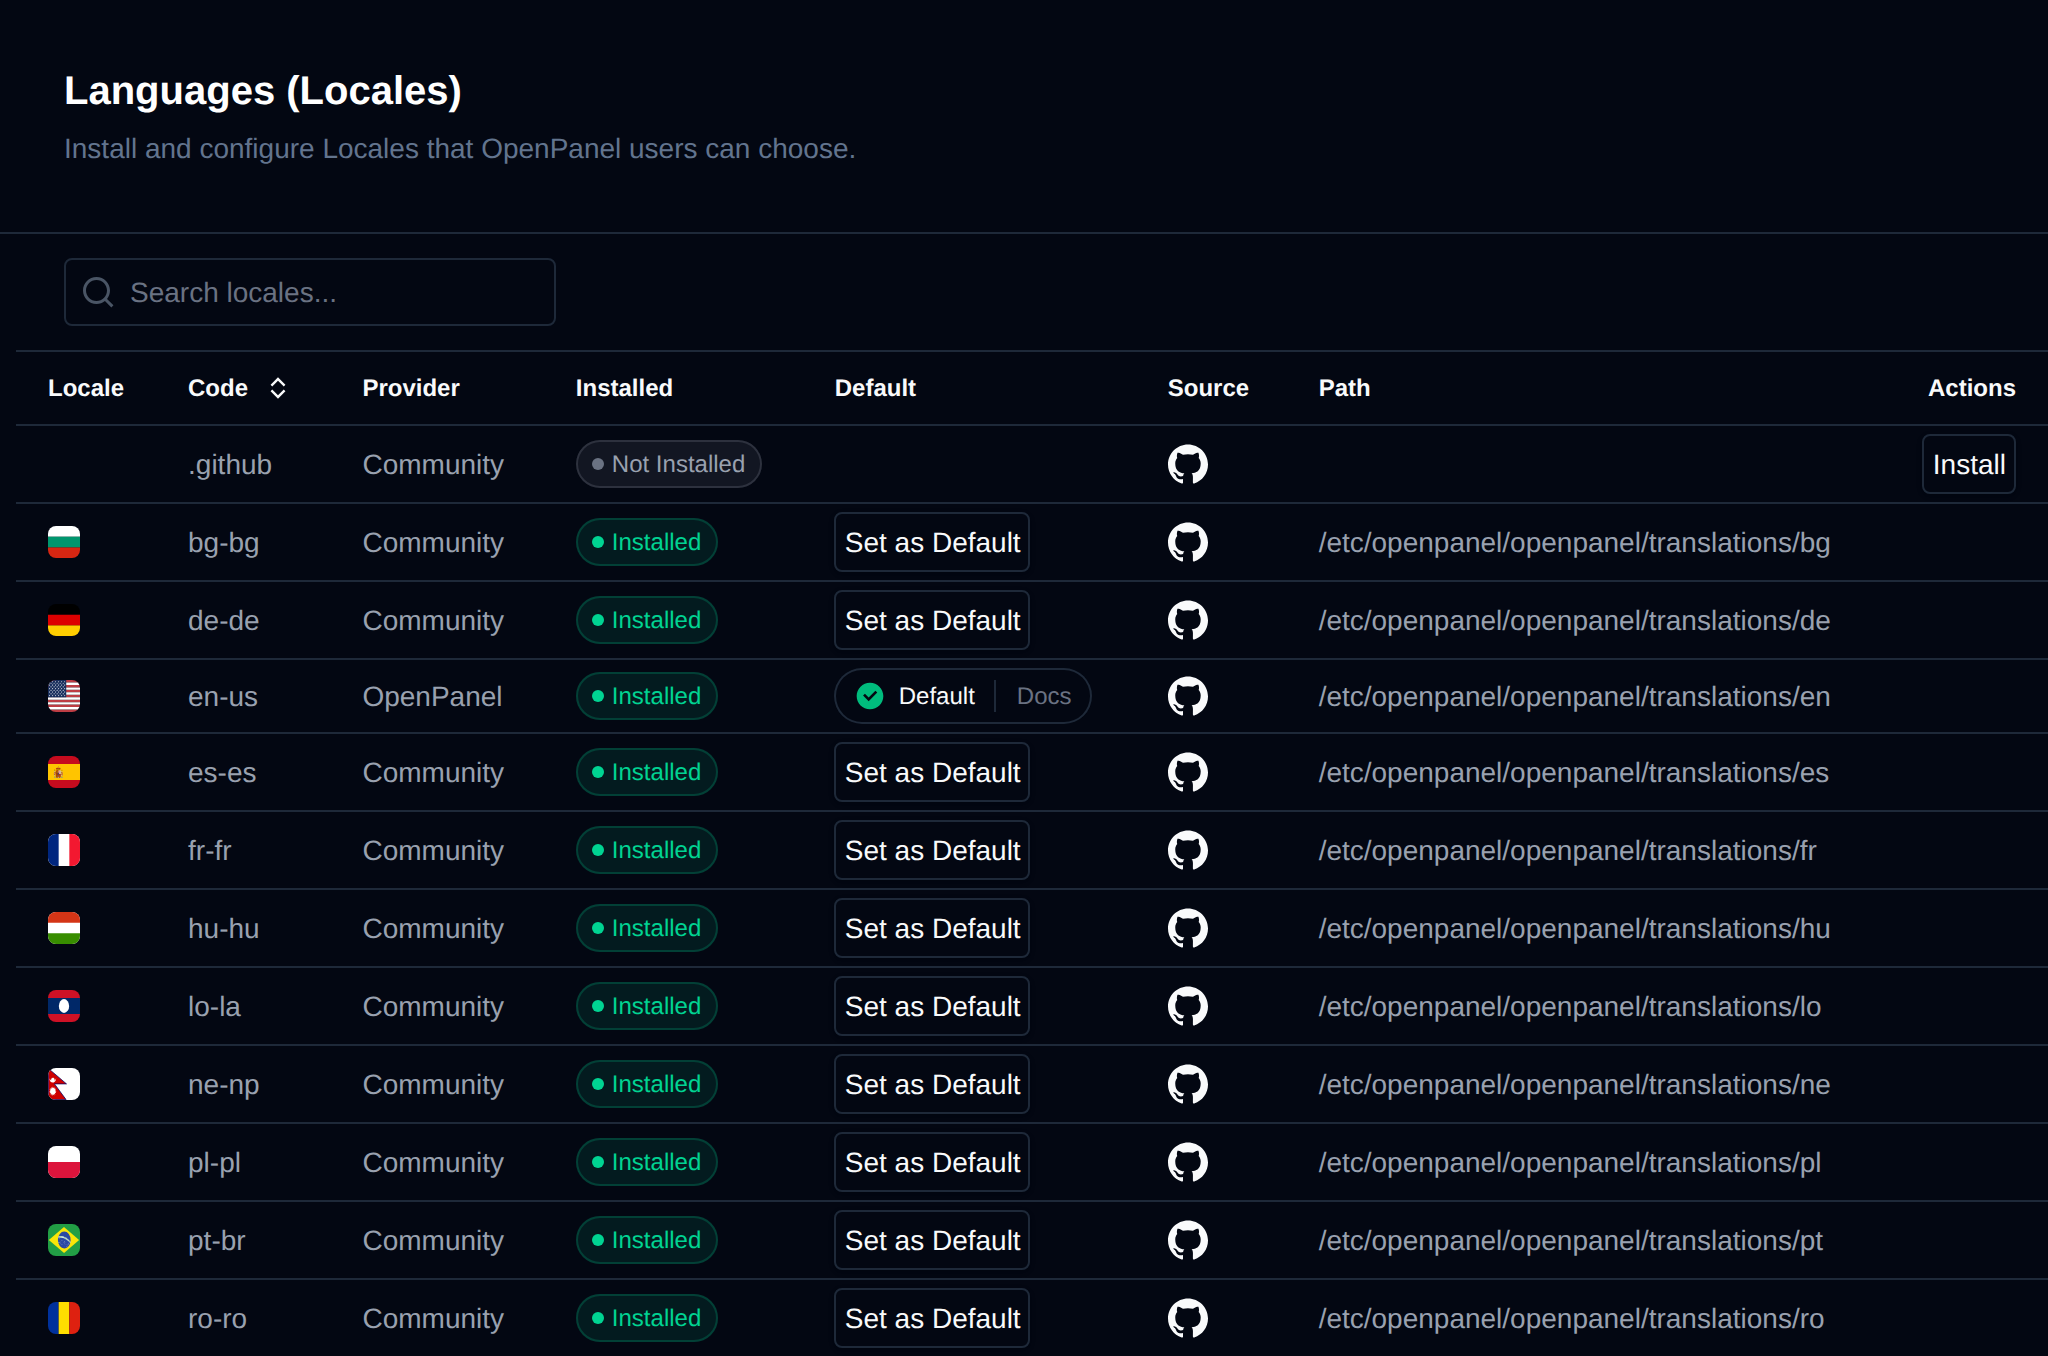This screenshot has width=2048, height=1356.
Task: Open GitHub source for hu-hu locale
Action: click(1188, 928)
